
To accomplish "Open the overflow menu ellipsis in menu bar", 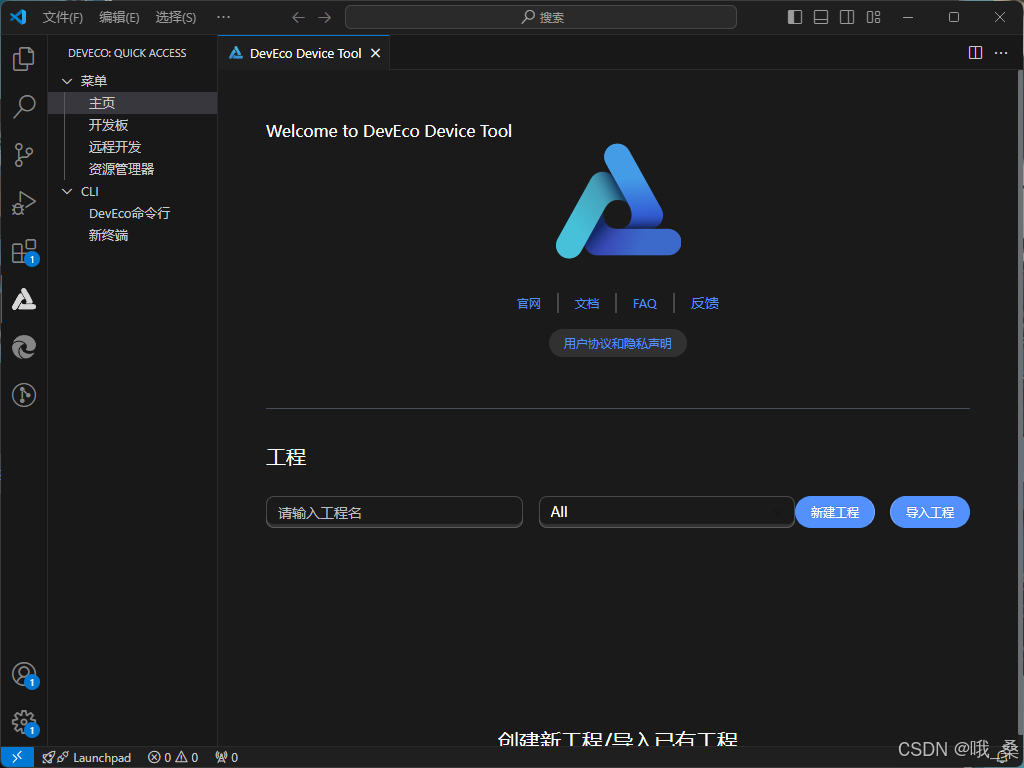I will (223, 18).
